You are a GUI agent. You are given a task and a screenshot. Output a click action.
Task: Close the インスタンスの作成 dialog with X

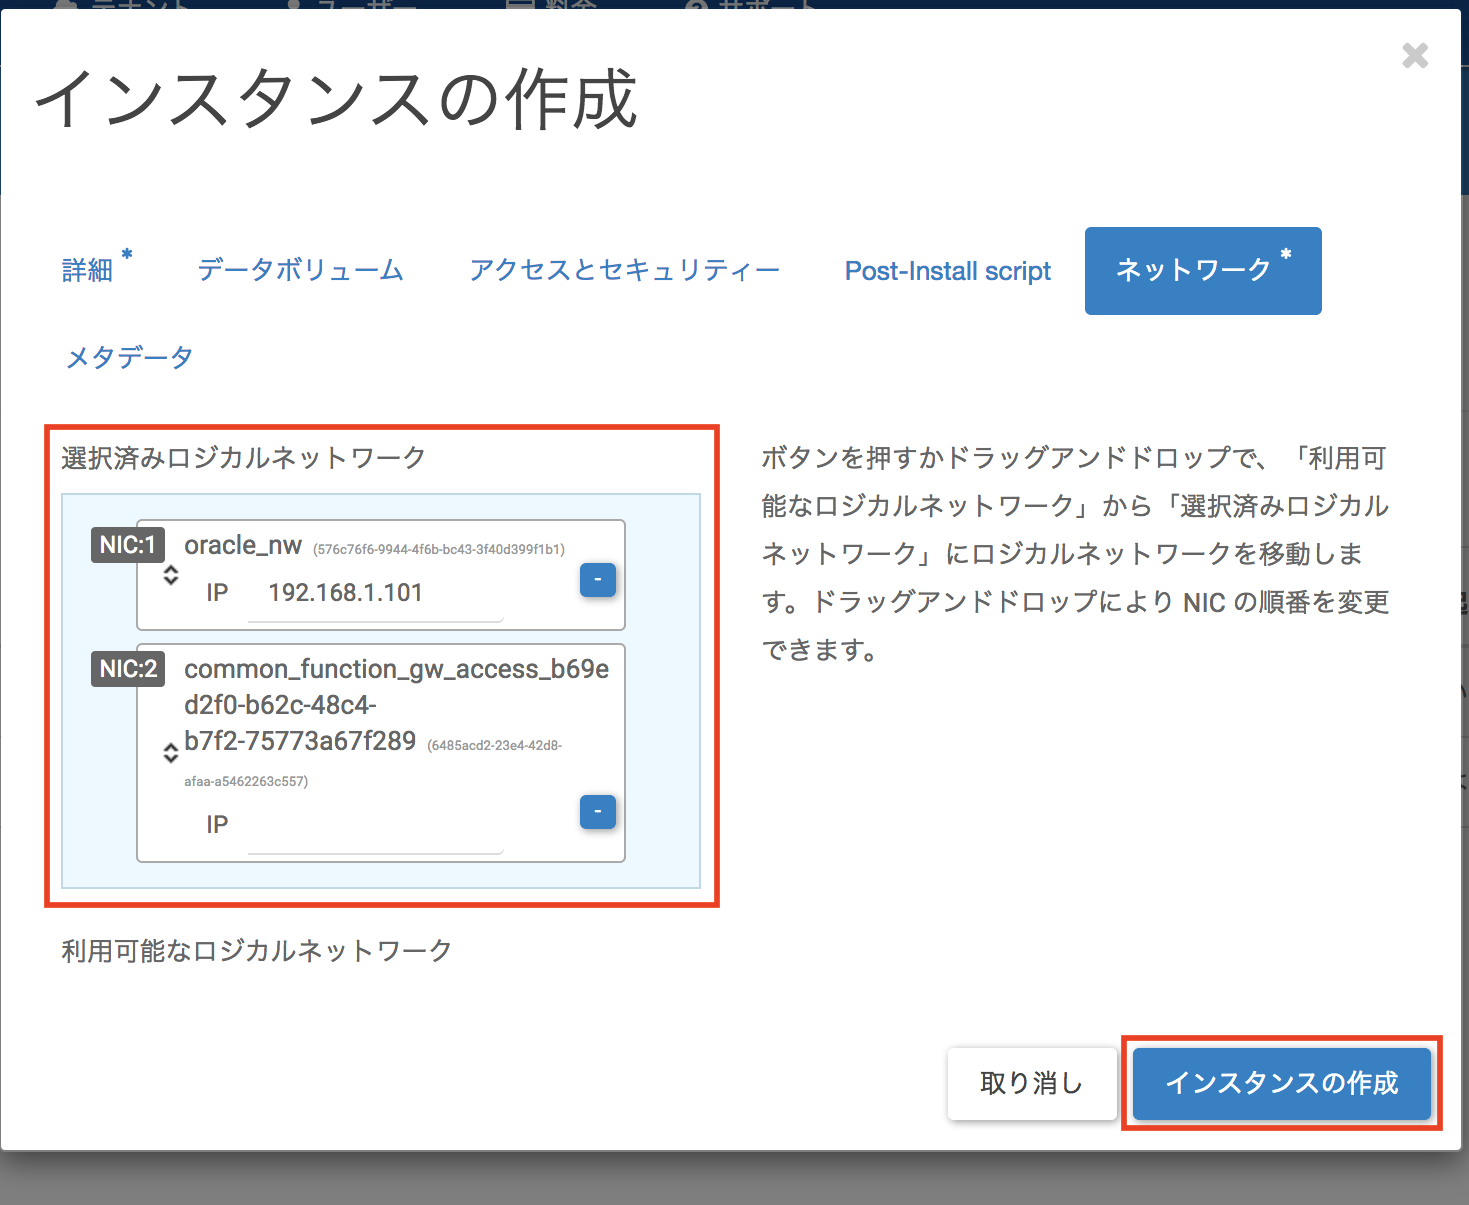(1414, 56)
